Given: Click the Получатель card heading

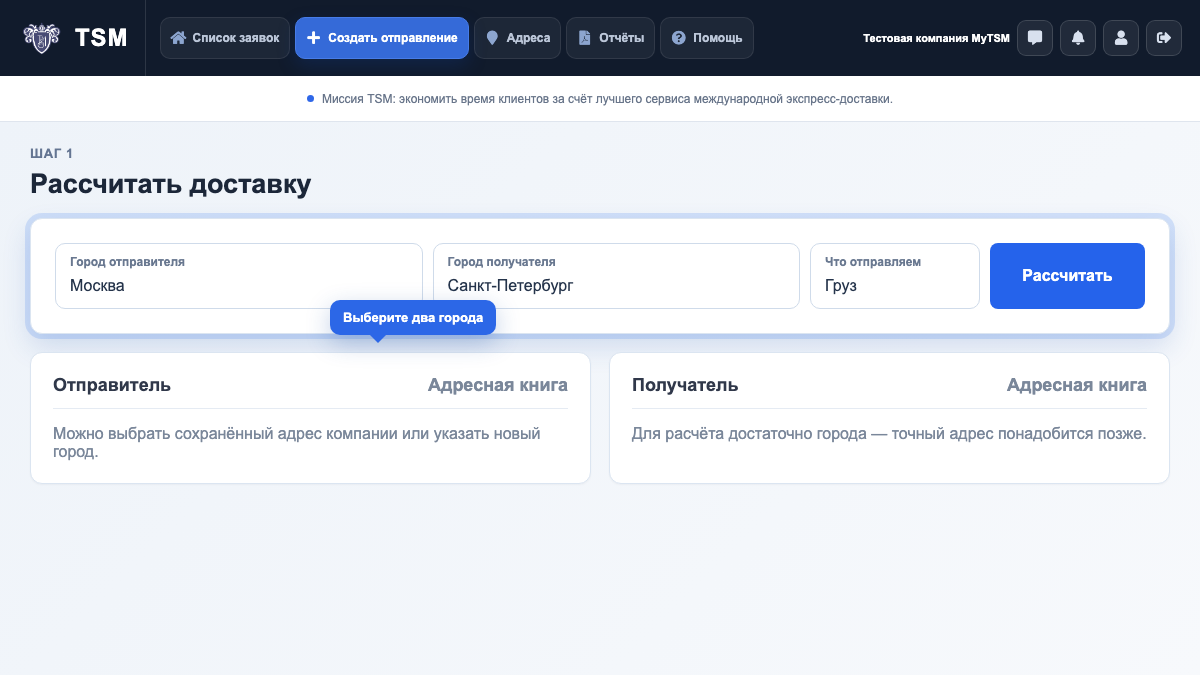Looking at the screenshot, I should (685, 385).
